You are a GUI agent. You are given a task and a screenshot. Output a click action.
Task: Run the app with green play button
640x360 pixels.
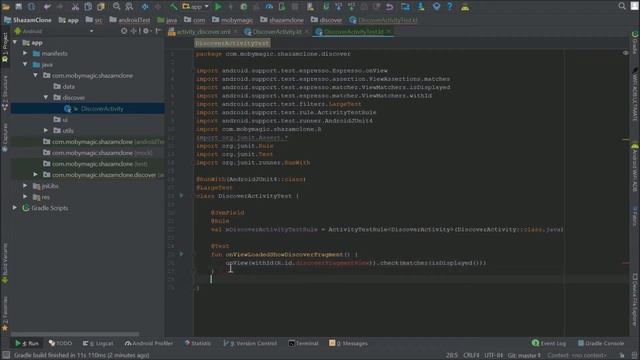pos(218,7)
